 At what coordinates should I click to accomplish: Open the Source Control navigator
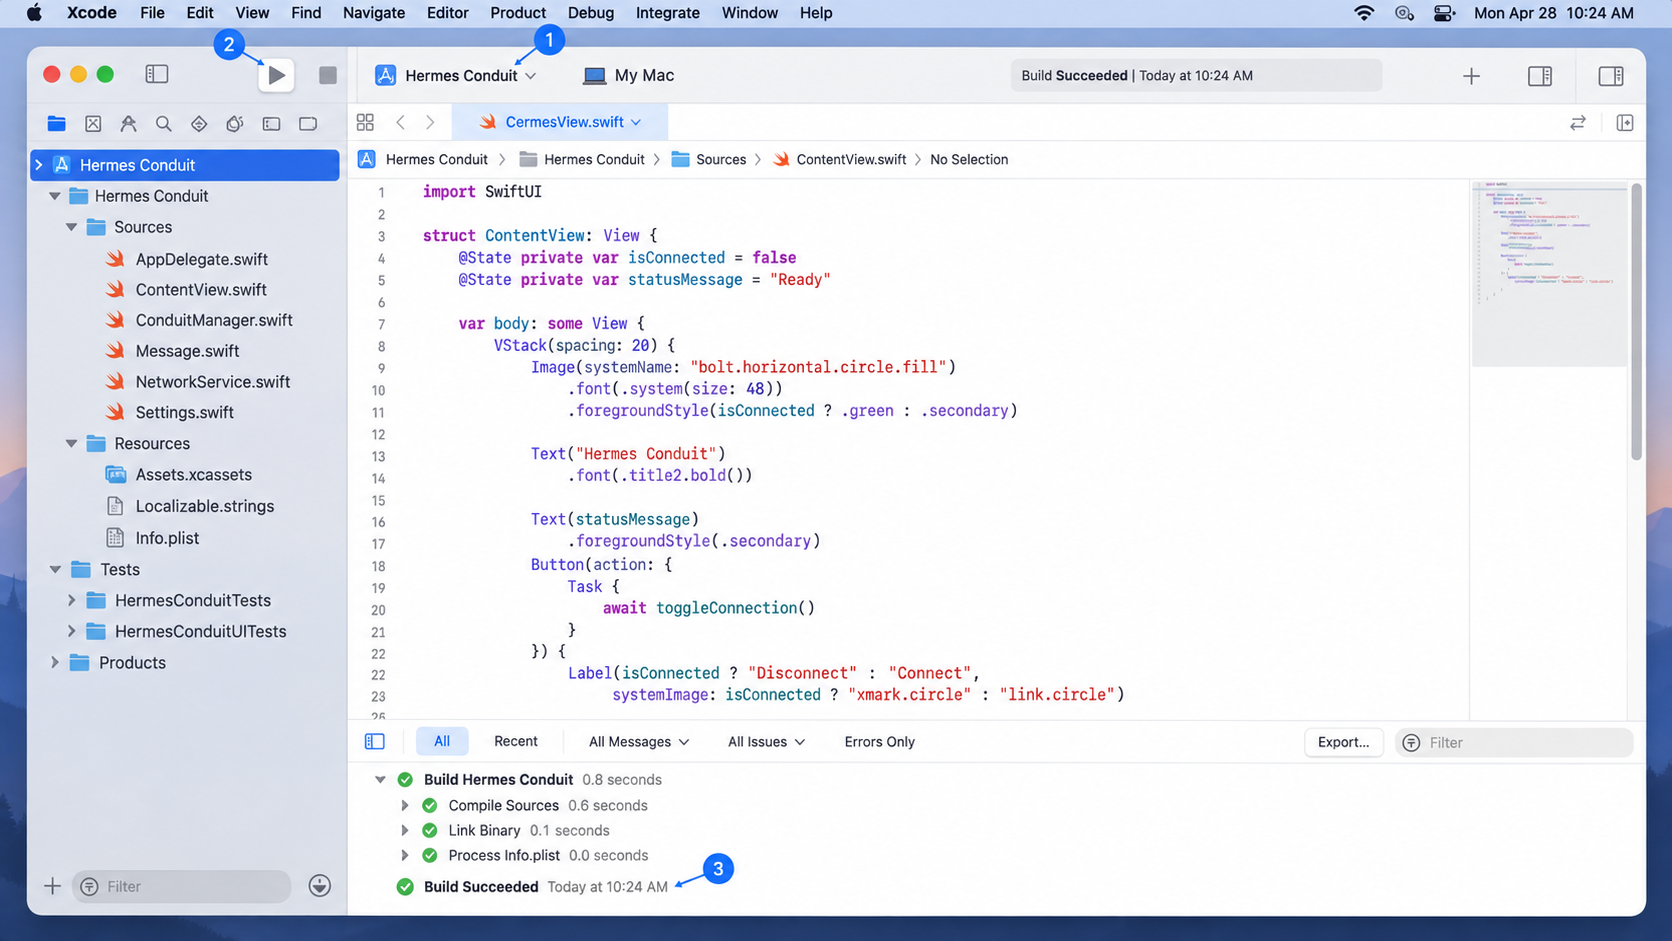coord(93,124)
